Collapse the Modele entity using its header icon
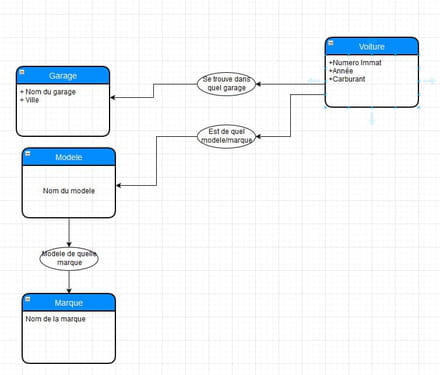Image resolution: width=440 pixels, height=375 pixels. (x=28, y=153)
